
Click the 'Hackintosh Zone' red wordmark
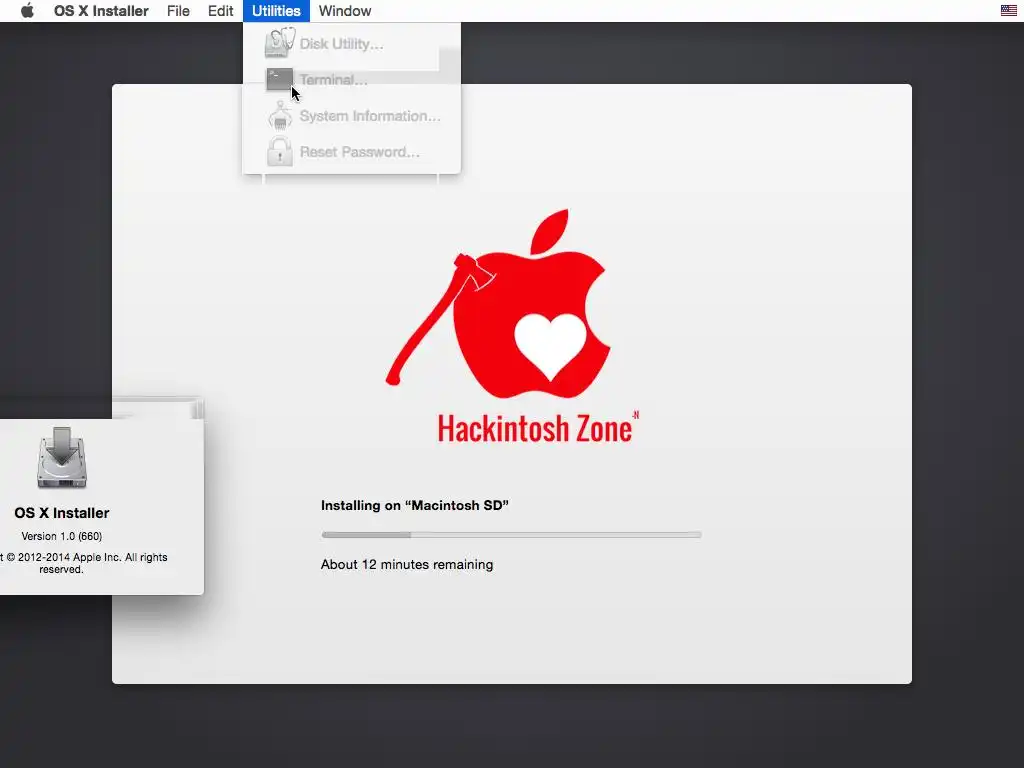pos(535,429)
